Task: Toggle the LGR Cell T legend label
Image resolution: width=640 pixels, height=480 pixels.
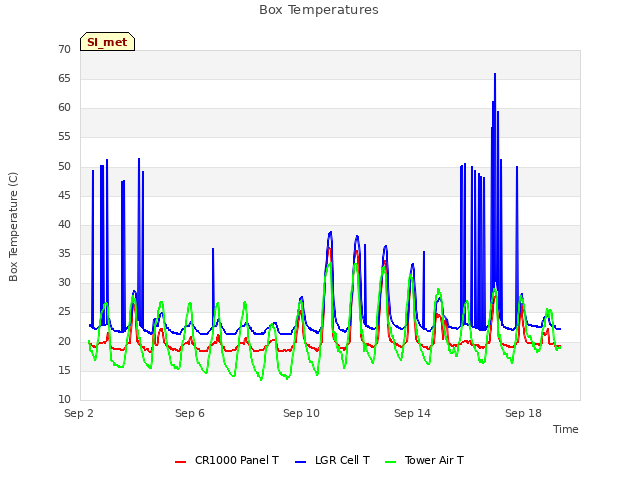Action: point(342,460)
